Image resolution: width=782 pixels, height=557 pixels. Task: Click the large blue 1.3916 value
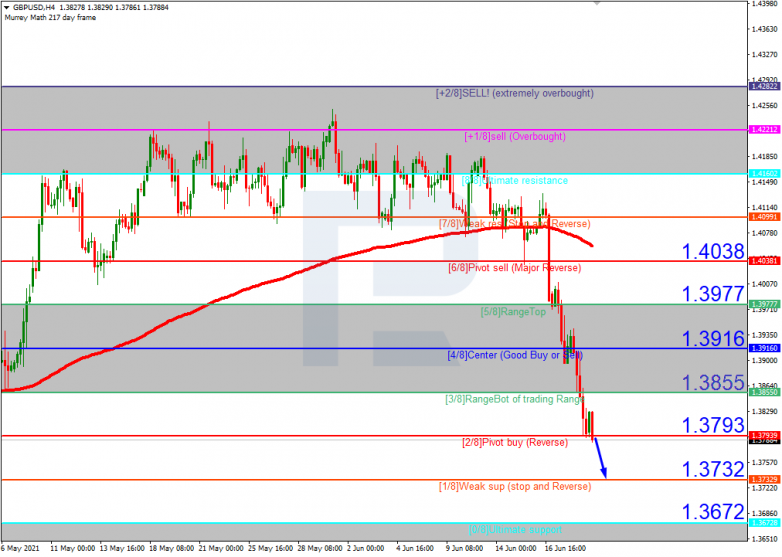(x=713, y=339)
